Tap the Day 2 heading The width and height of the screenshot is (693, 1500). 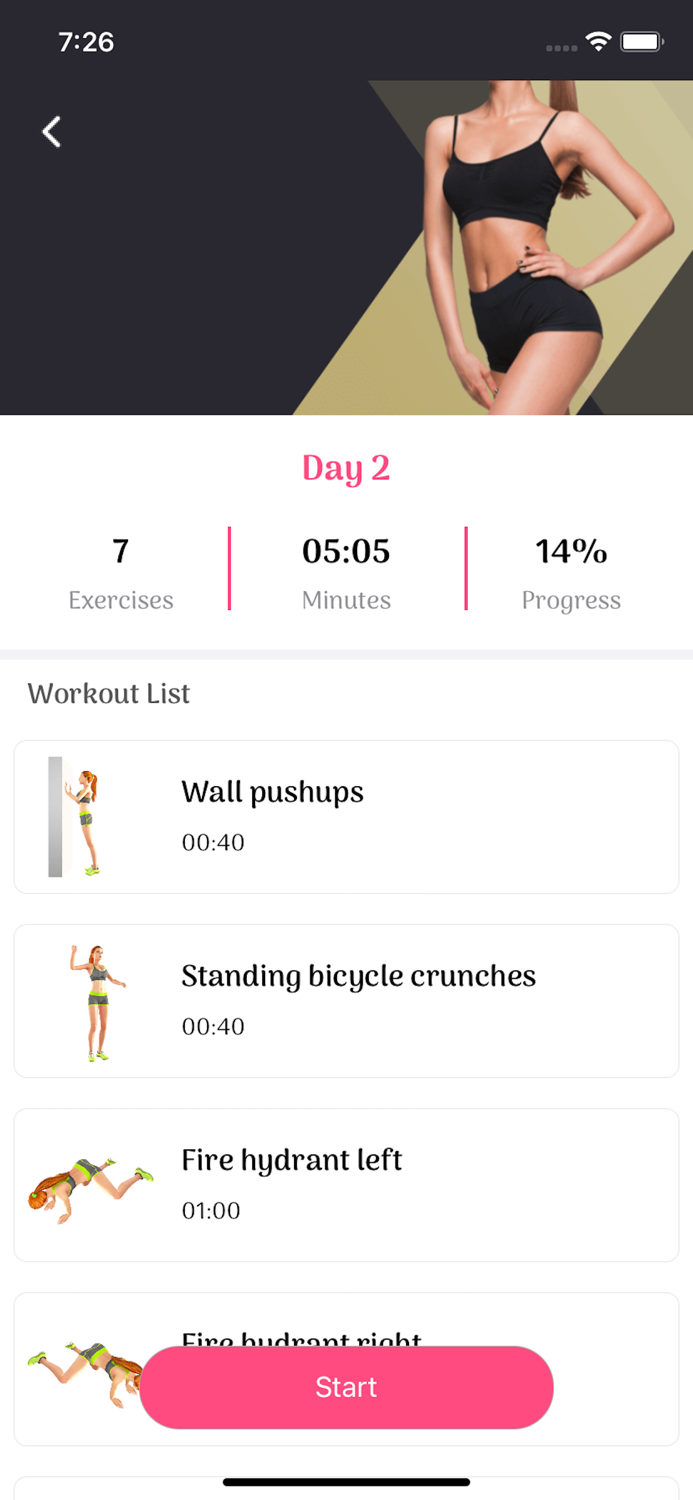[346, 468]
